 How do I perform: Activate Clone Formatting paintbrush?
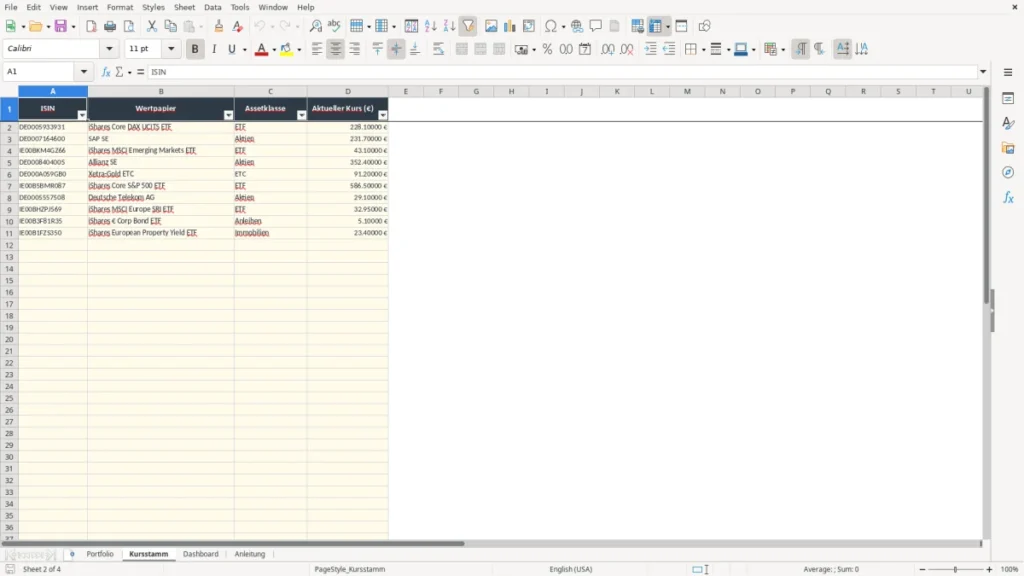point(219,26)
